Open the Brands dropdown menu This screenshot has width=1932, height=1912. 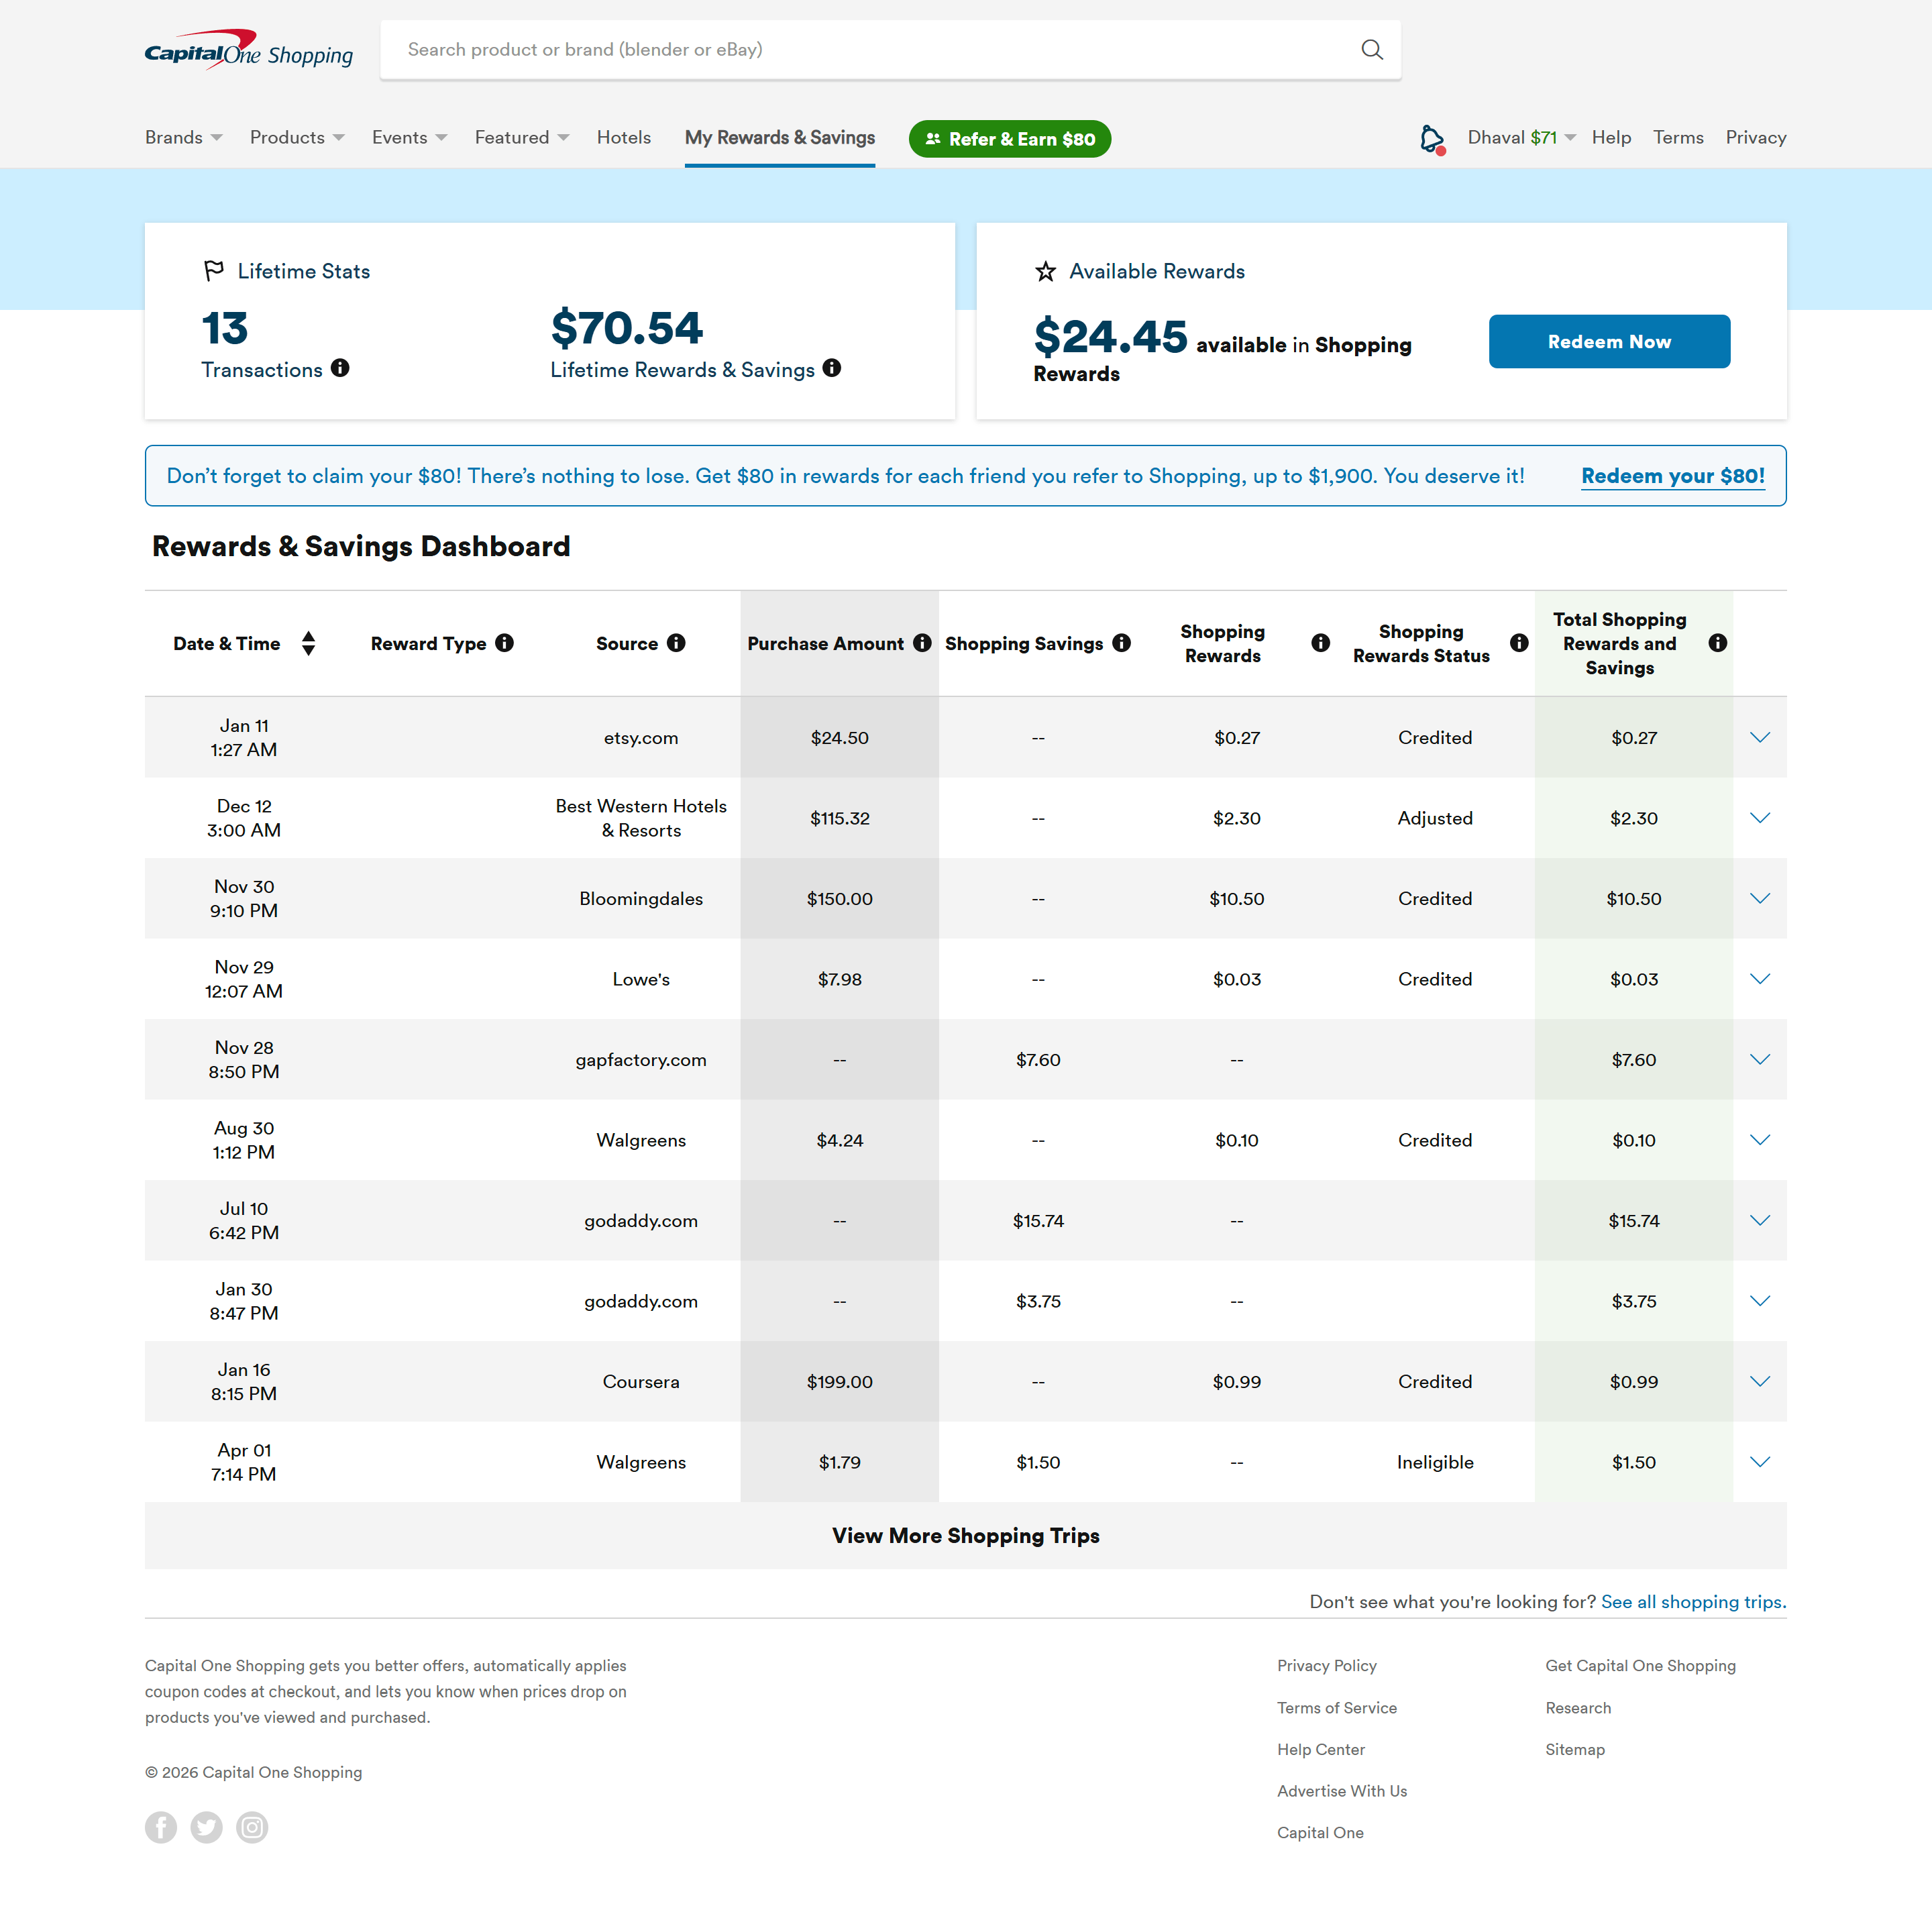(x=184, y=137)
